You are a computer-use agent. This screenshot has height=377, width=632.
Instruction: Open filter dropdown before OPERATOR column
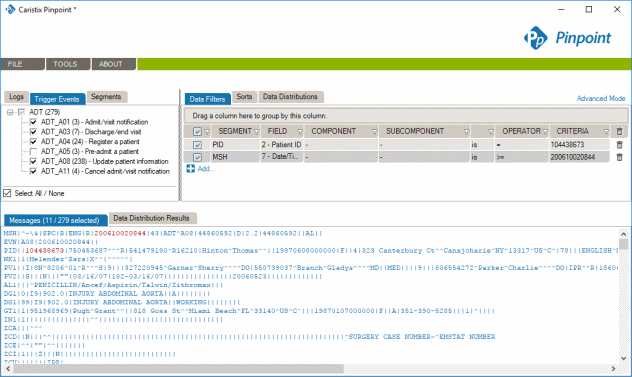click(x=491, y=132)
